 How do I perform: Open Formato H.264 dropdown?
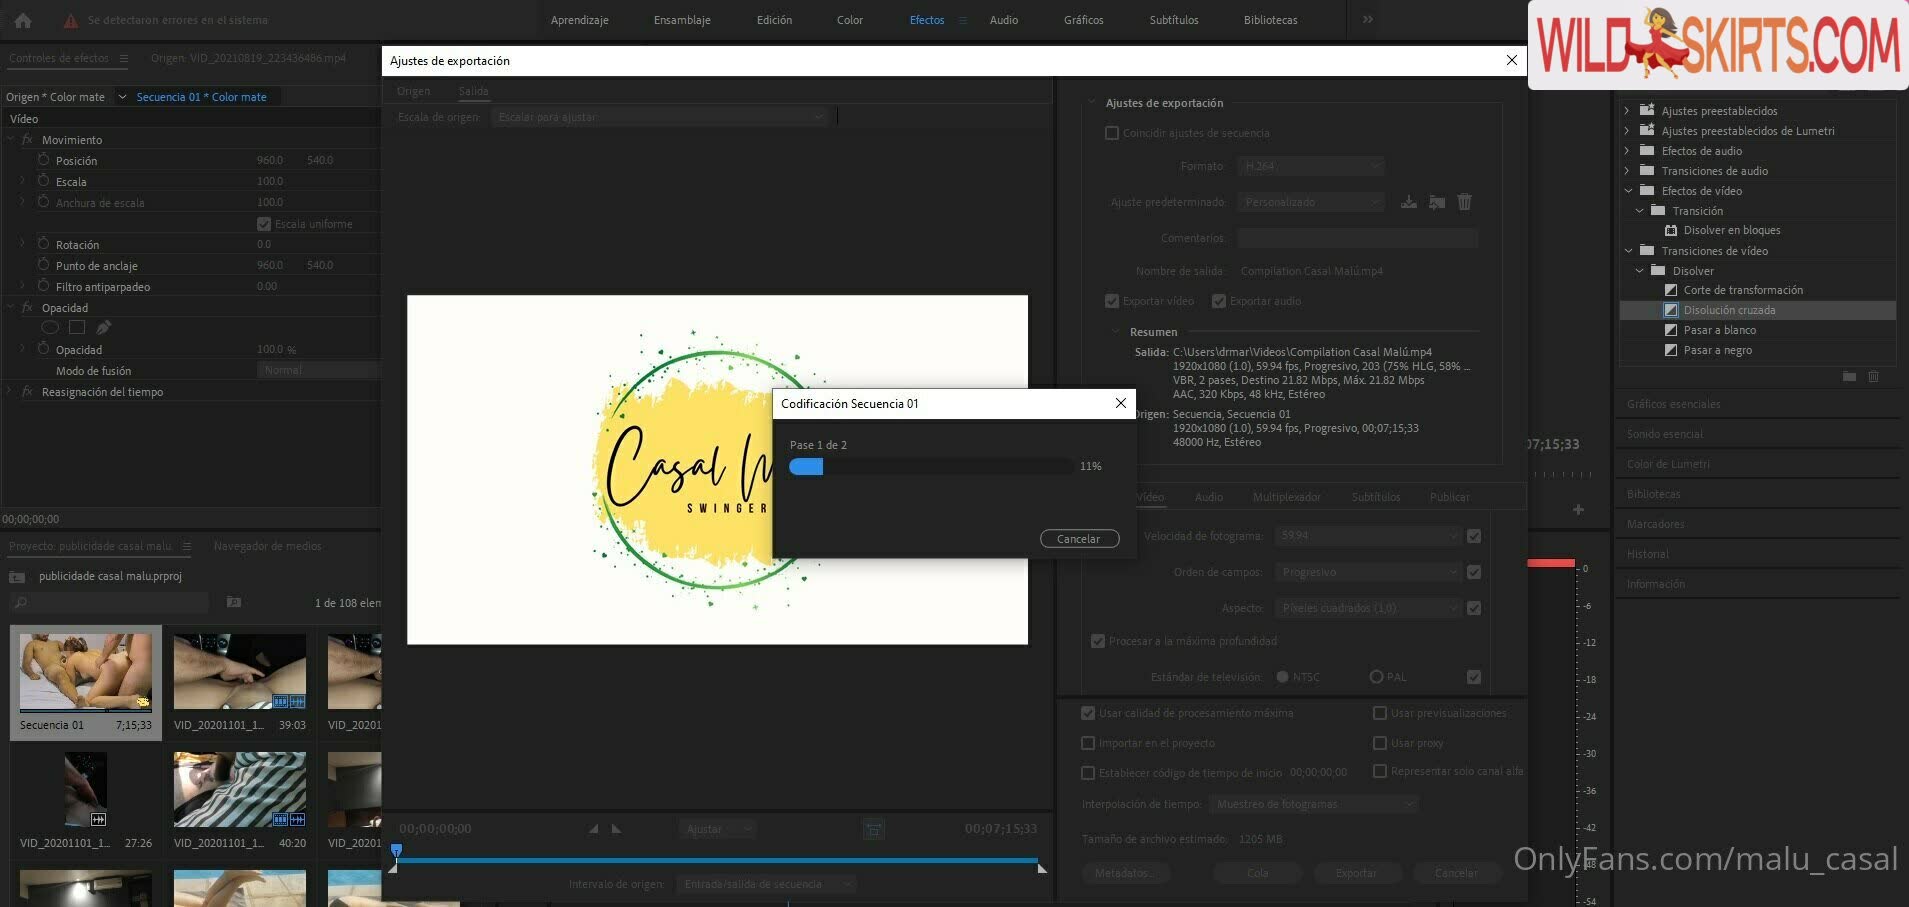1311,166
